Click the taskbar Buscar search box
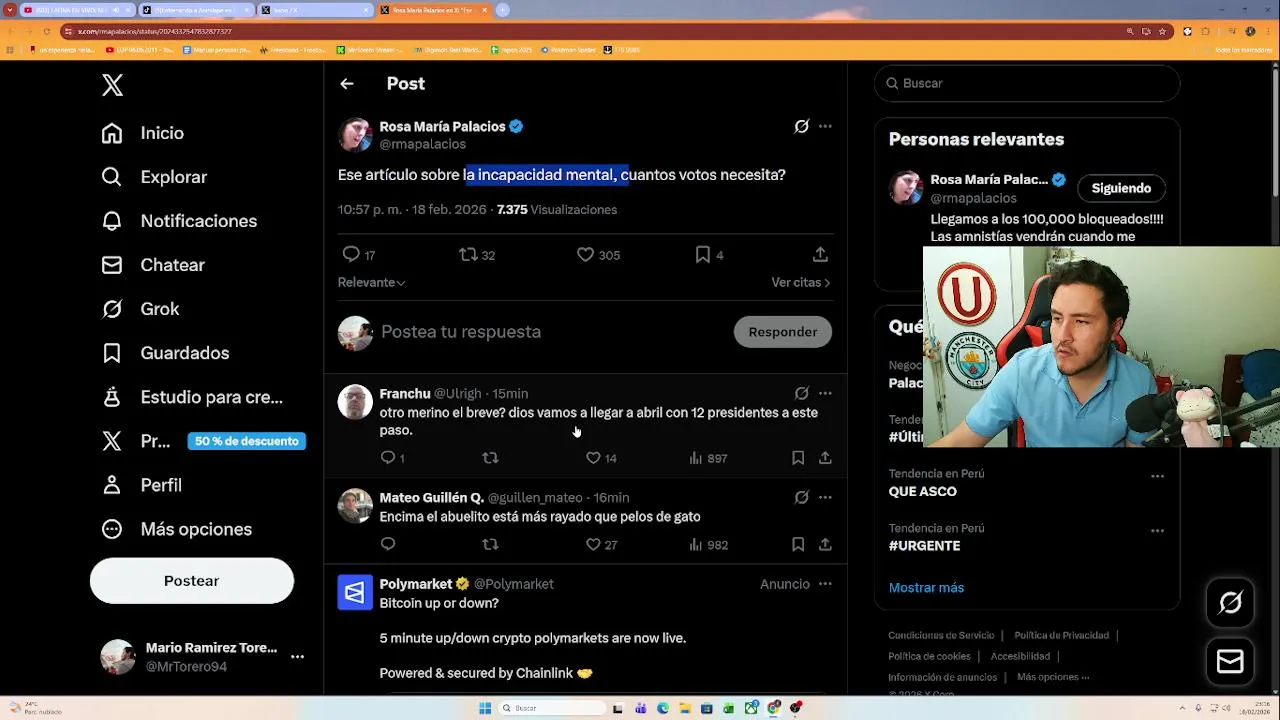This screenshot has height=720, width=1280. coord(553,708)
